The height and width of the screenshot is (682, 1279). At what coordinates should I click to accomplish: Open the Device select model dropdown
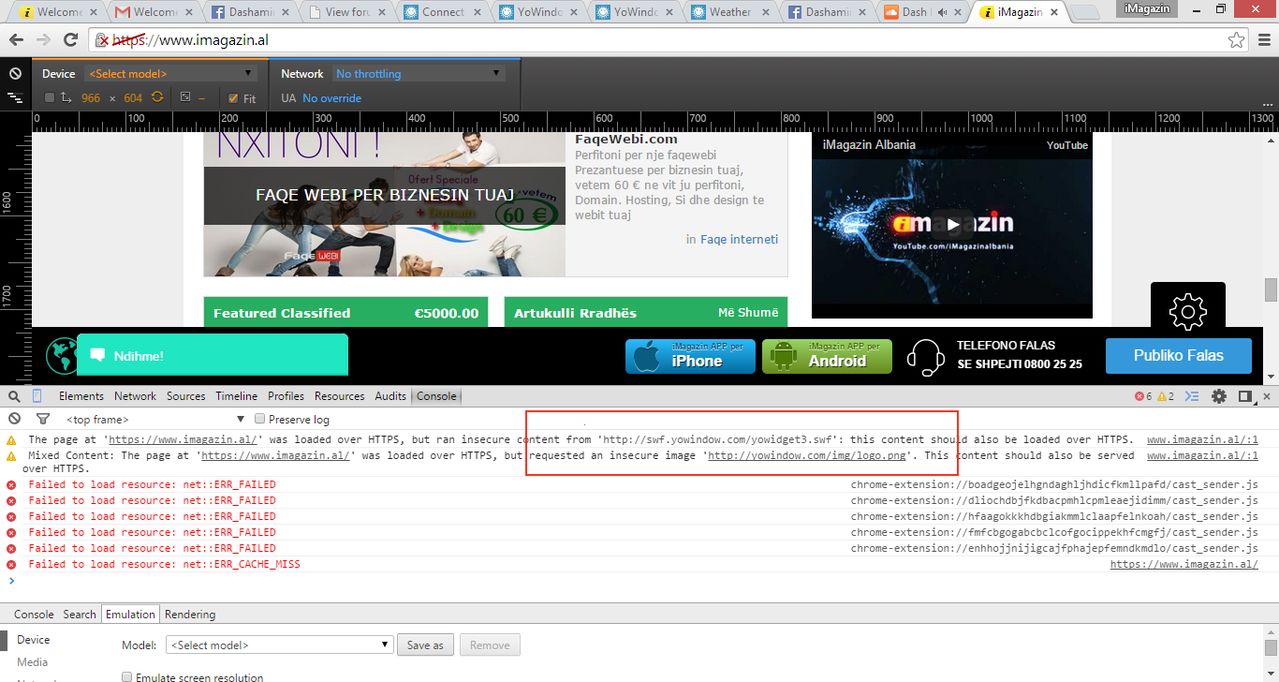tap(171, 74)
